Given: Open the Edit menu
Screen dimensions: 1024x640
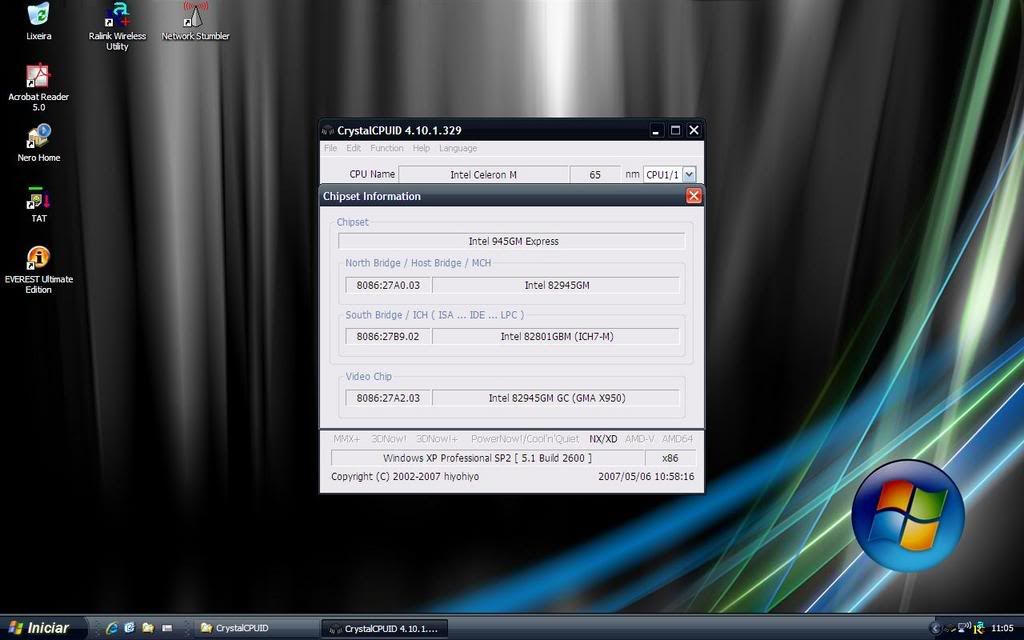Looking at the screenshot, I should pyautogui.click(x=354, y=149).
